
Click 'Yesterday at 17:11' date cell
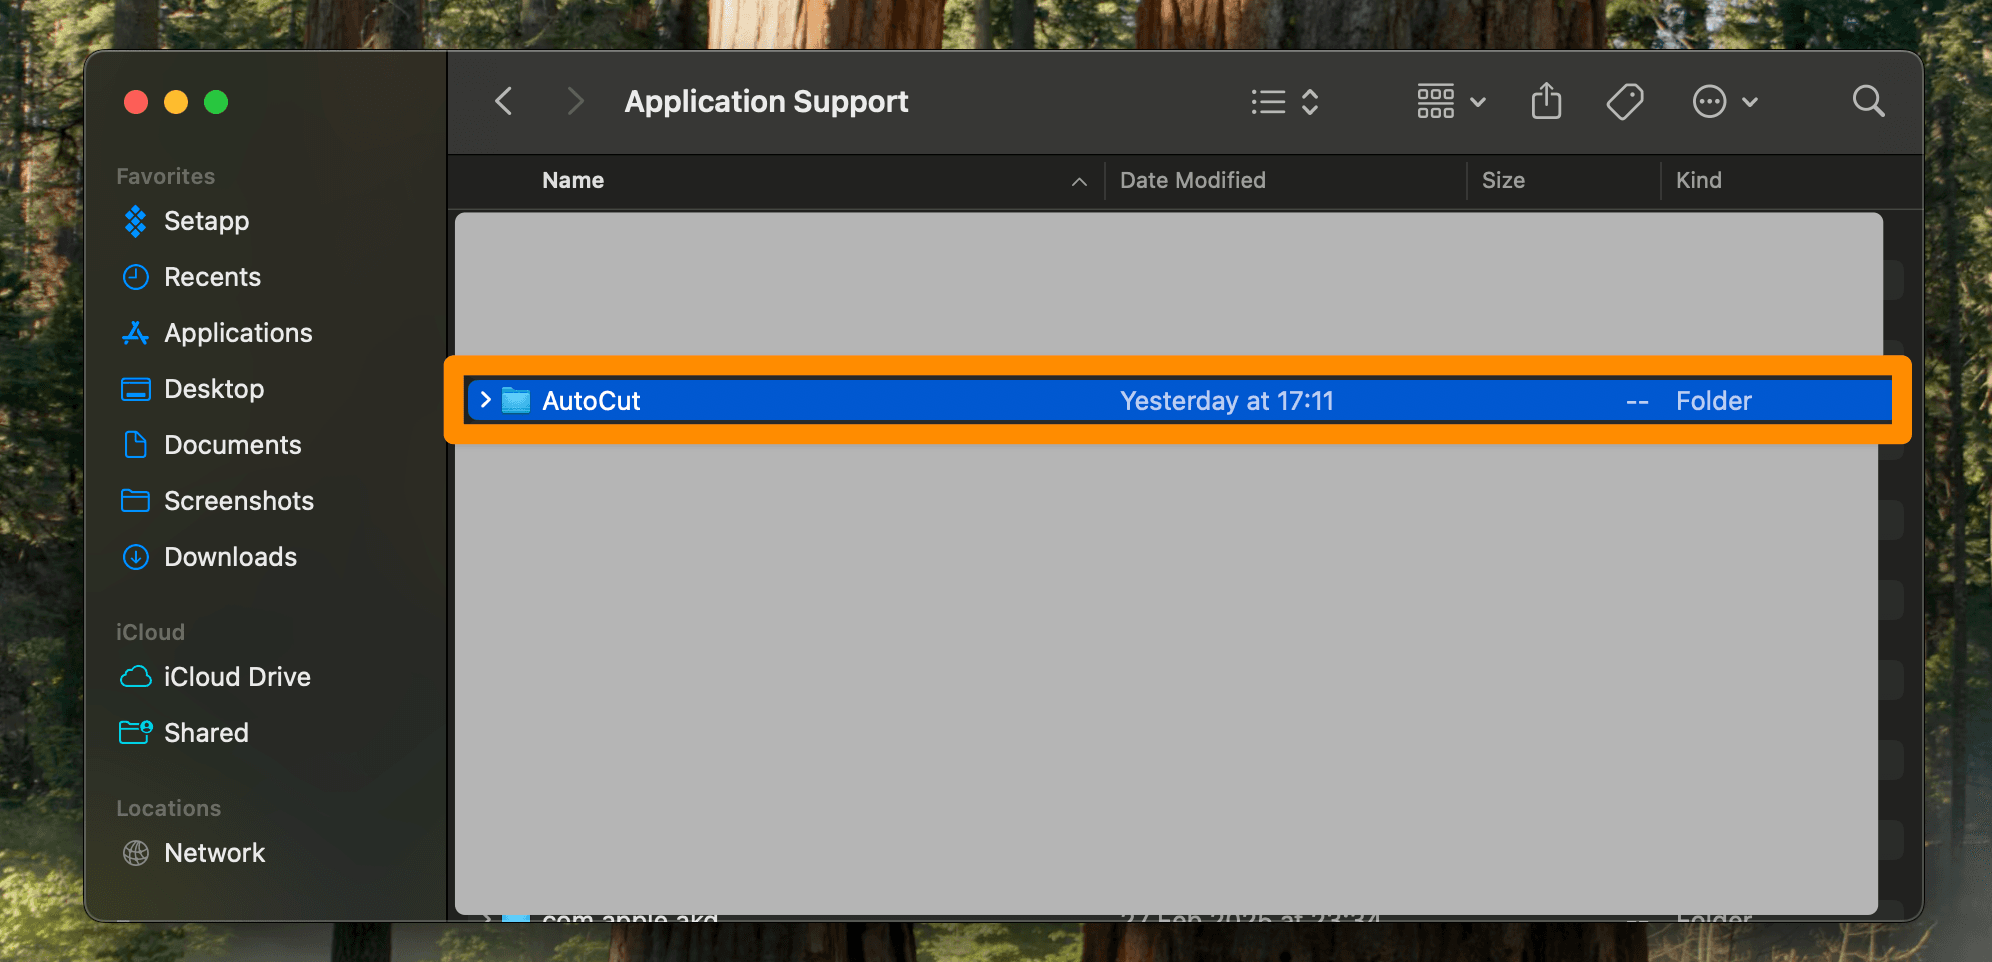1227,401
